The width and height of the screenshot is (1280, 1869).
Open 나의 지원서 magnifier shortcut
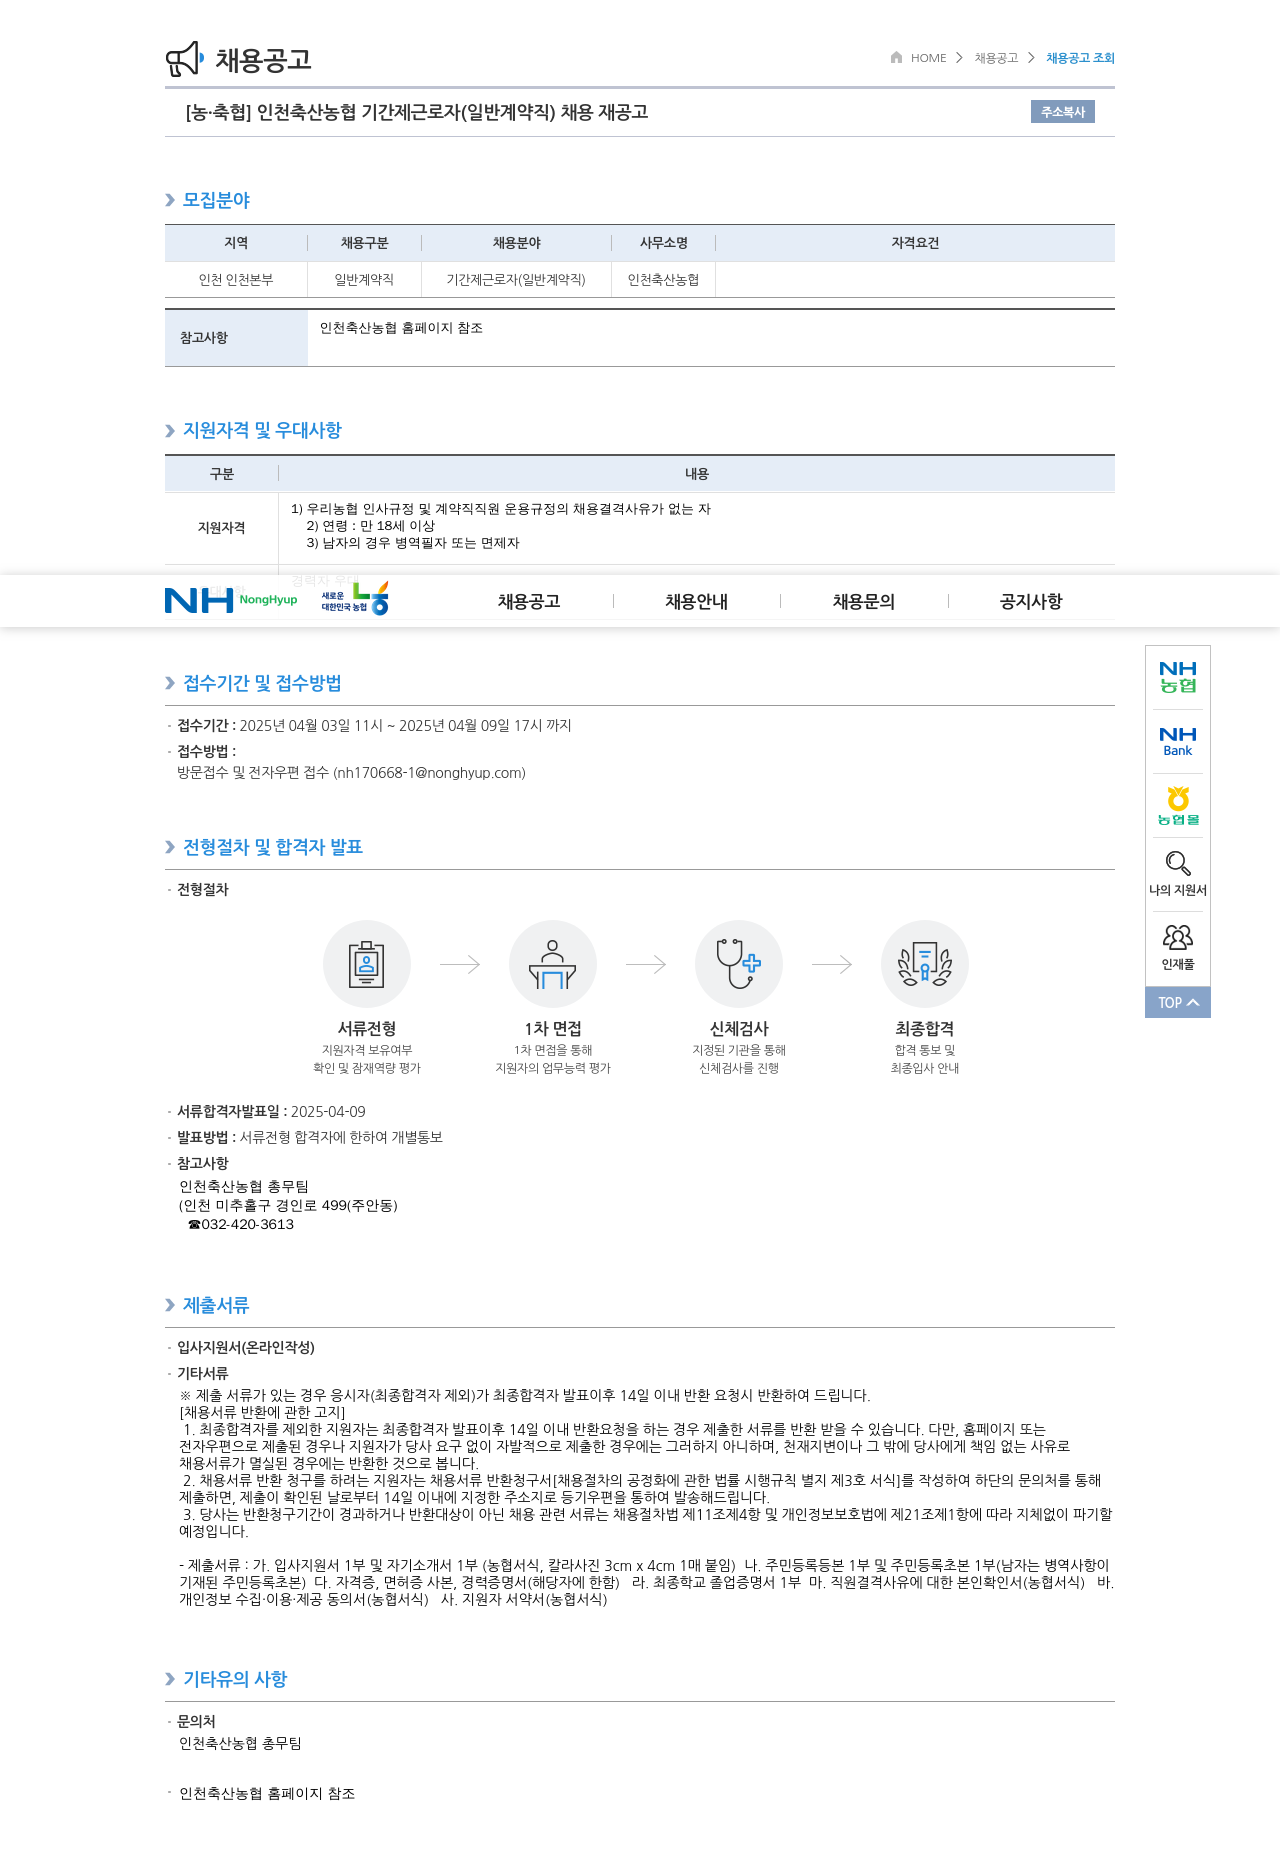[x=1178, y=873]
